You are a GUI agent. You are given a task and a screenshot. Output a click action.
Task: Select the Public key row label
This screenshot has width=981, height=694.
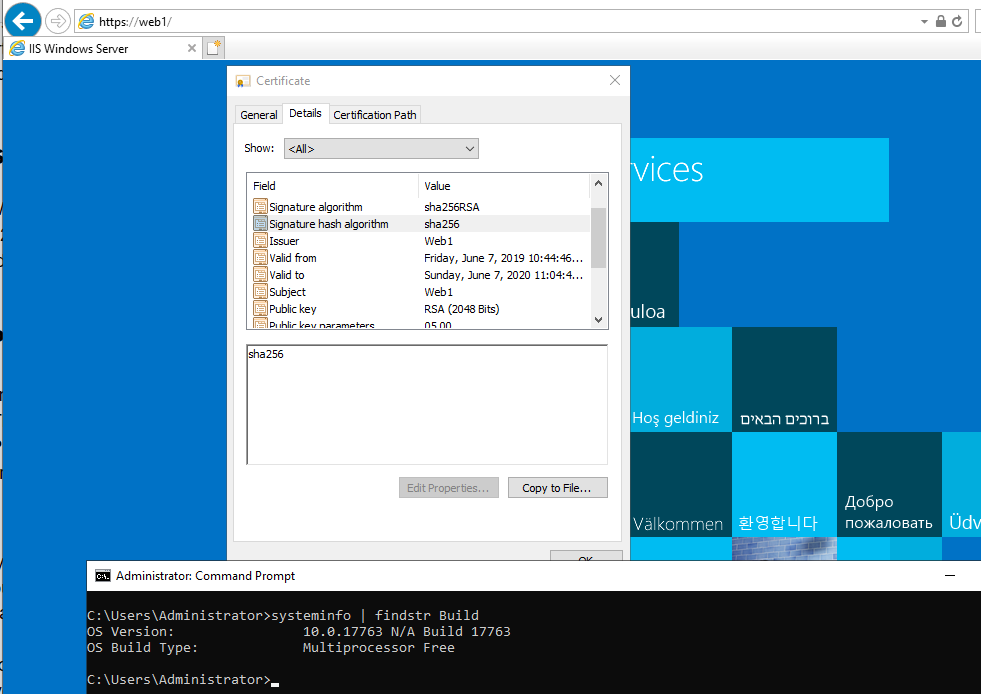coord(293,309)
